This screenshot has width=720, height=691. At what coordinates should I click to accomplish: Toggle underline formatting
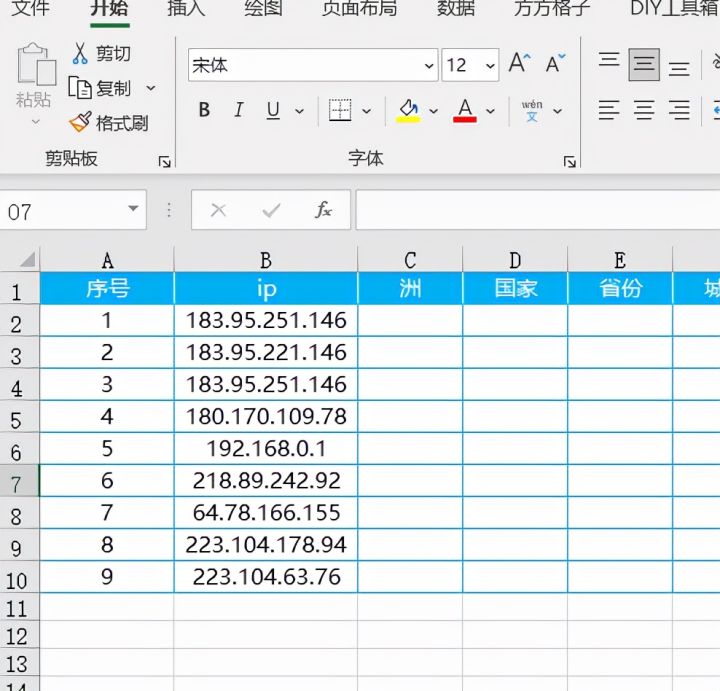[273, 110]
